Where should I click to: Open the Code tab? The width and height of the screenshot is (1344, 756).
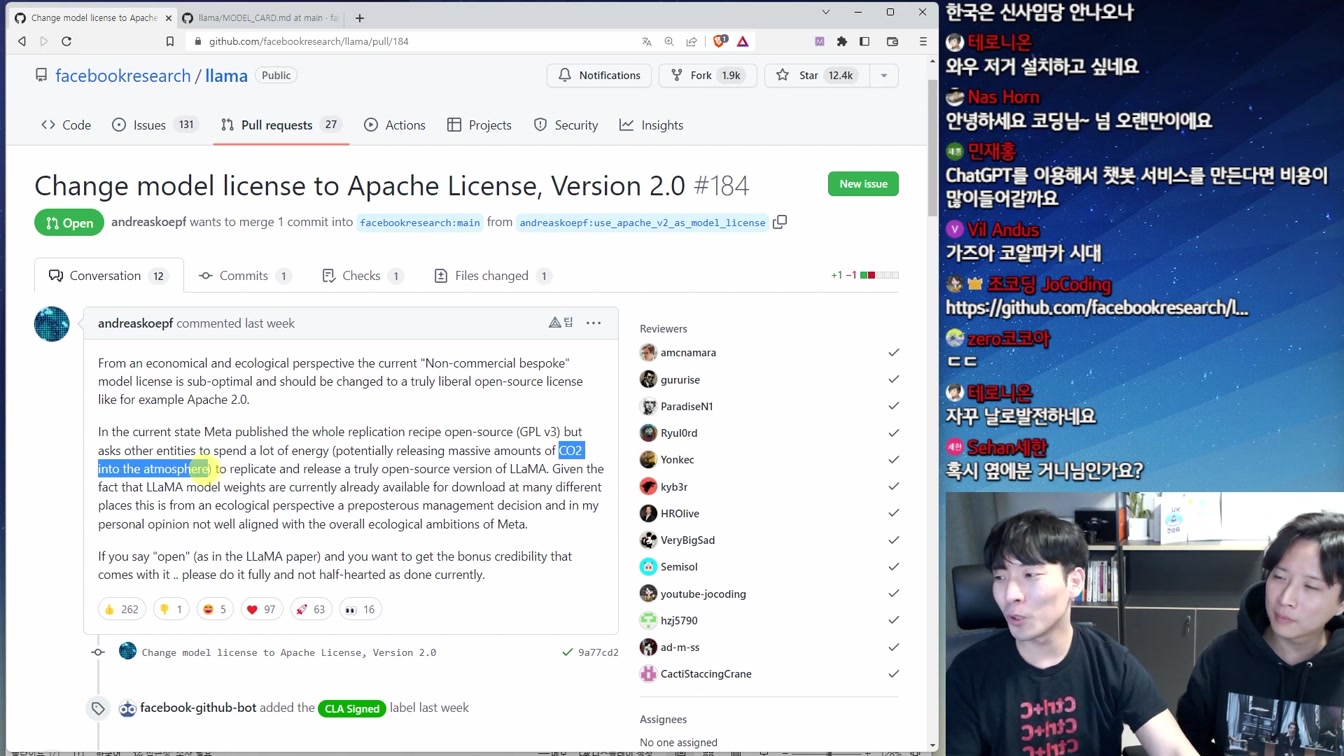tap(66, 125)
